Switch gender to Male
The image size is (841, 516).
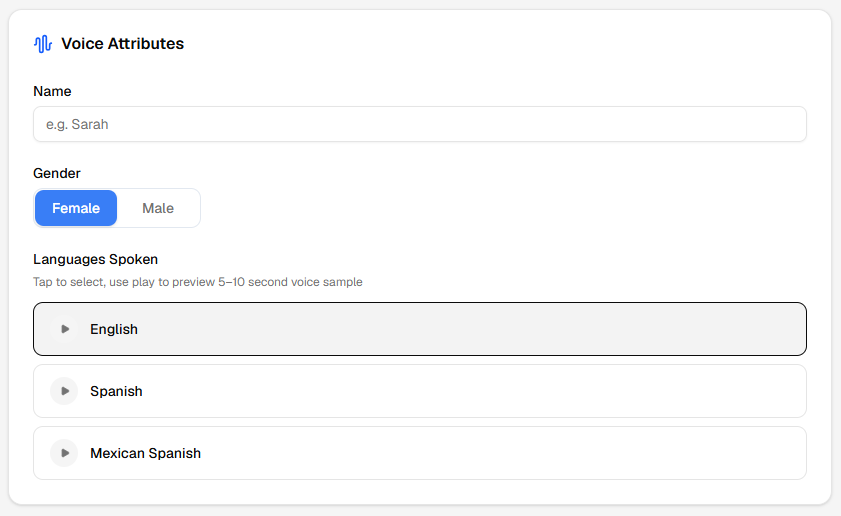point(158,208)
